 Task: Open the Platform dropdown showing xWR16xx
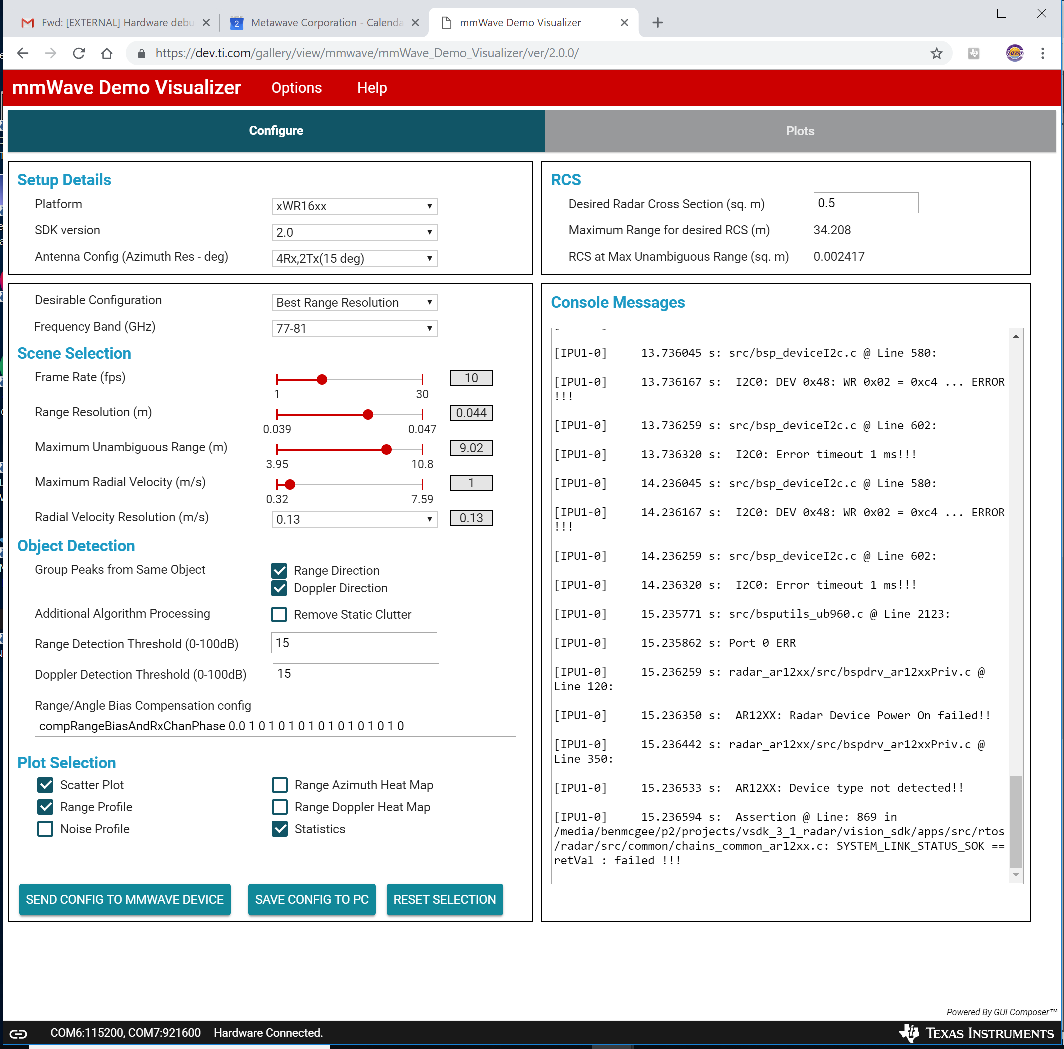pyautogui.click(x=354, y=206)
